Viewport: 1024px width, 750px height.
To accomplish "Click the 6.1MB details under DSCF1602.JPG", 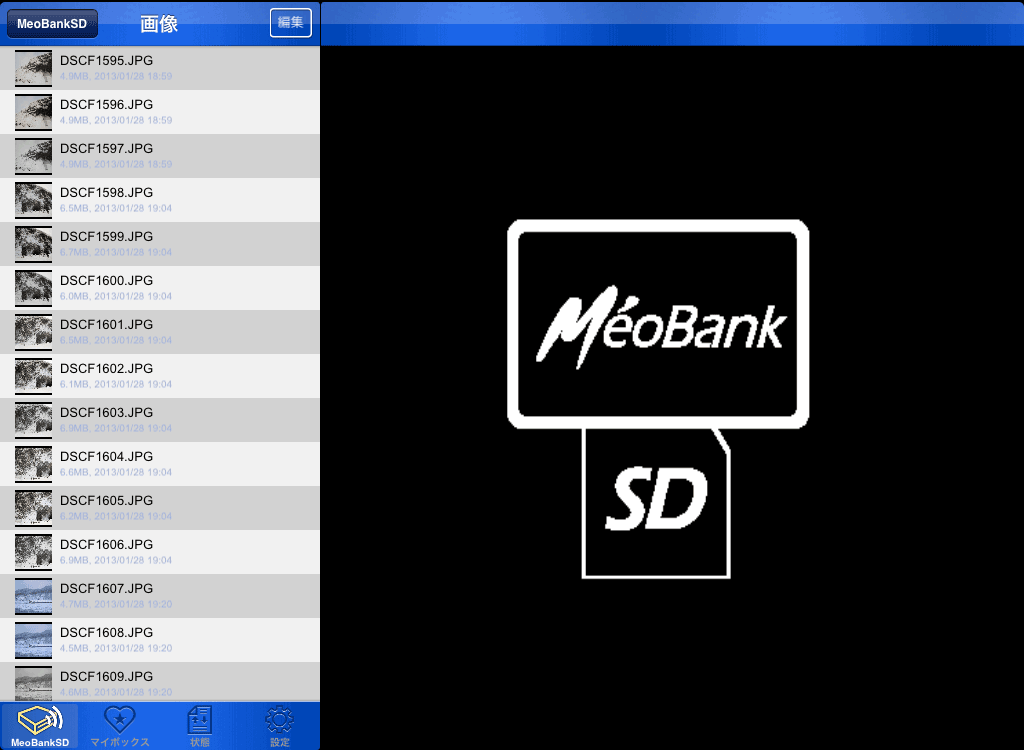I will tap(116, 384).
